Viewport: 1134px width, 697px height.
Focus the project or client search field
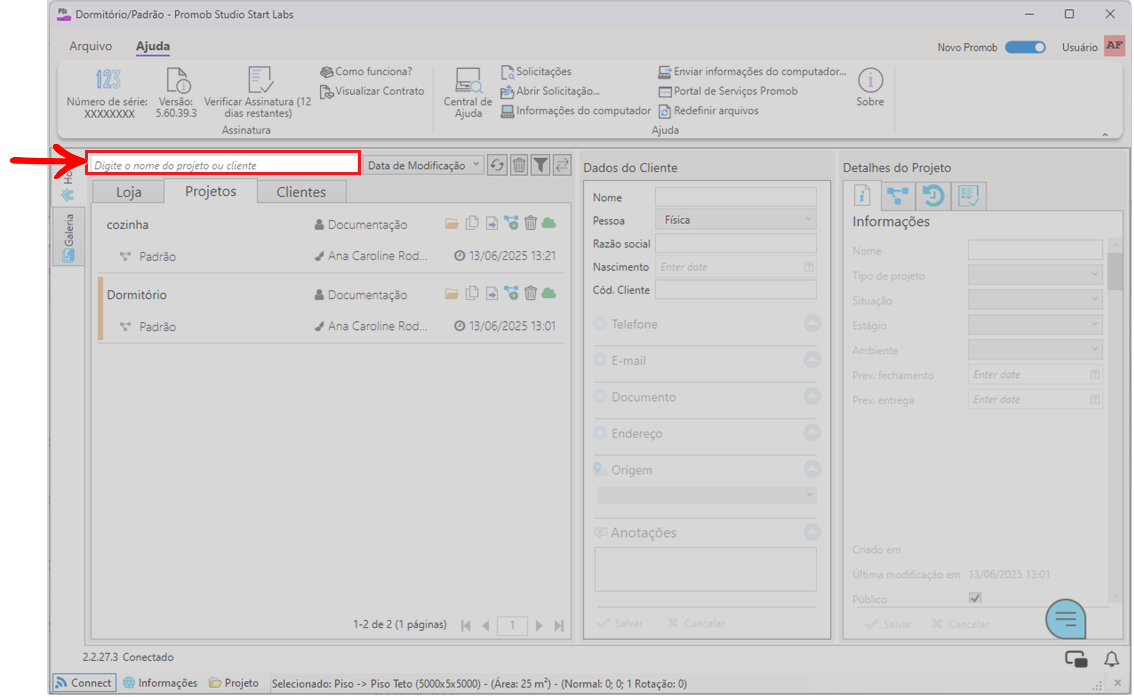(223, 165)
